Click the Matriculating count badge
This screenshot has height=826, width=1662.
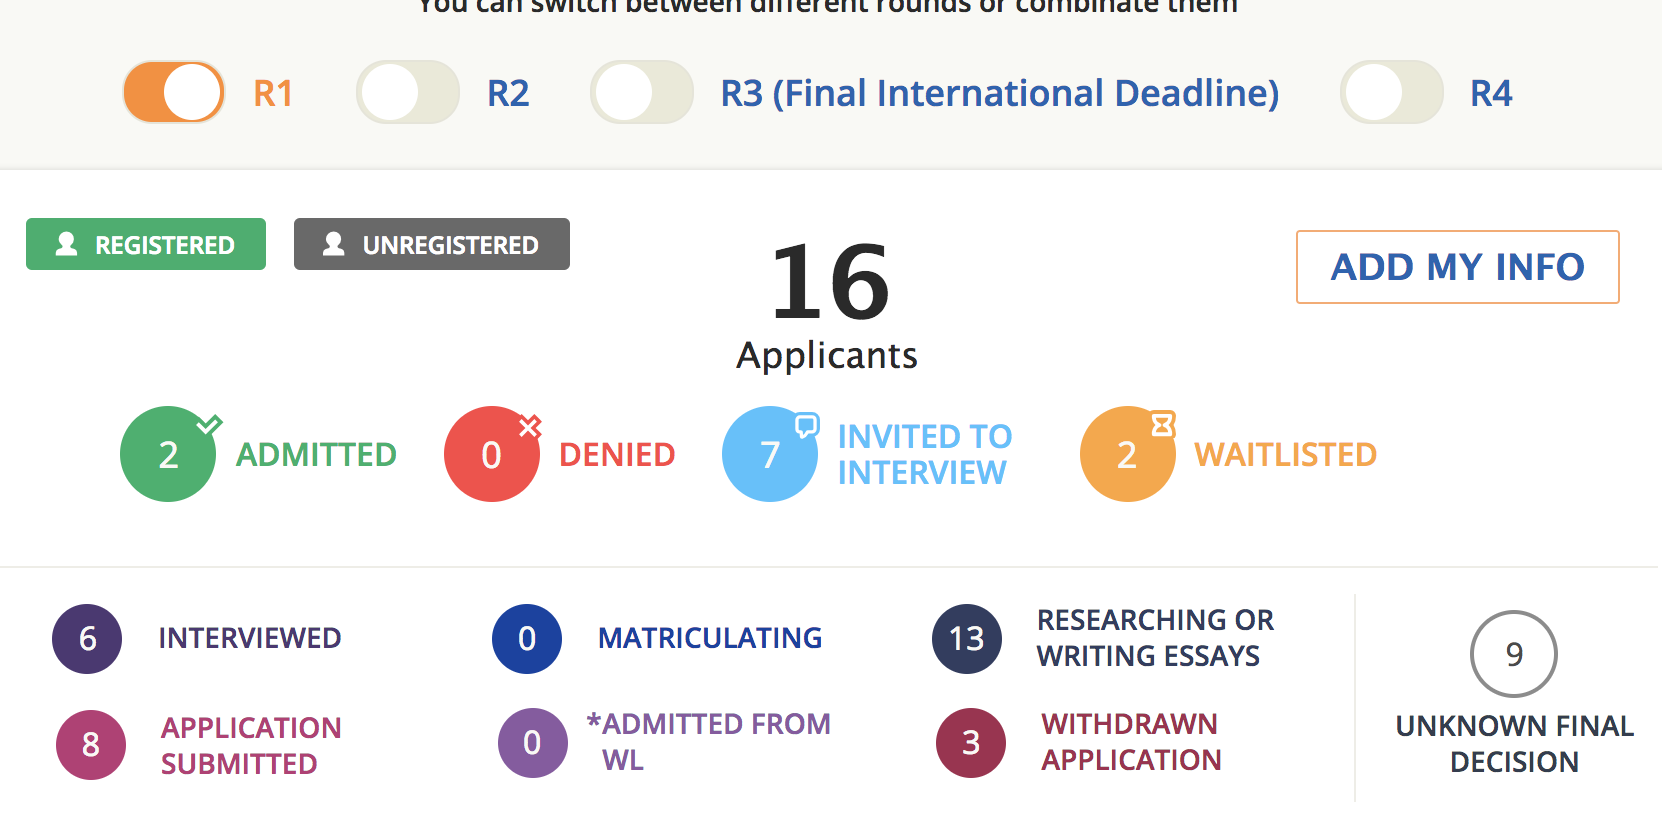(x=526, y=639)
